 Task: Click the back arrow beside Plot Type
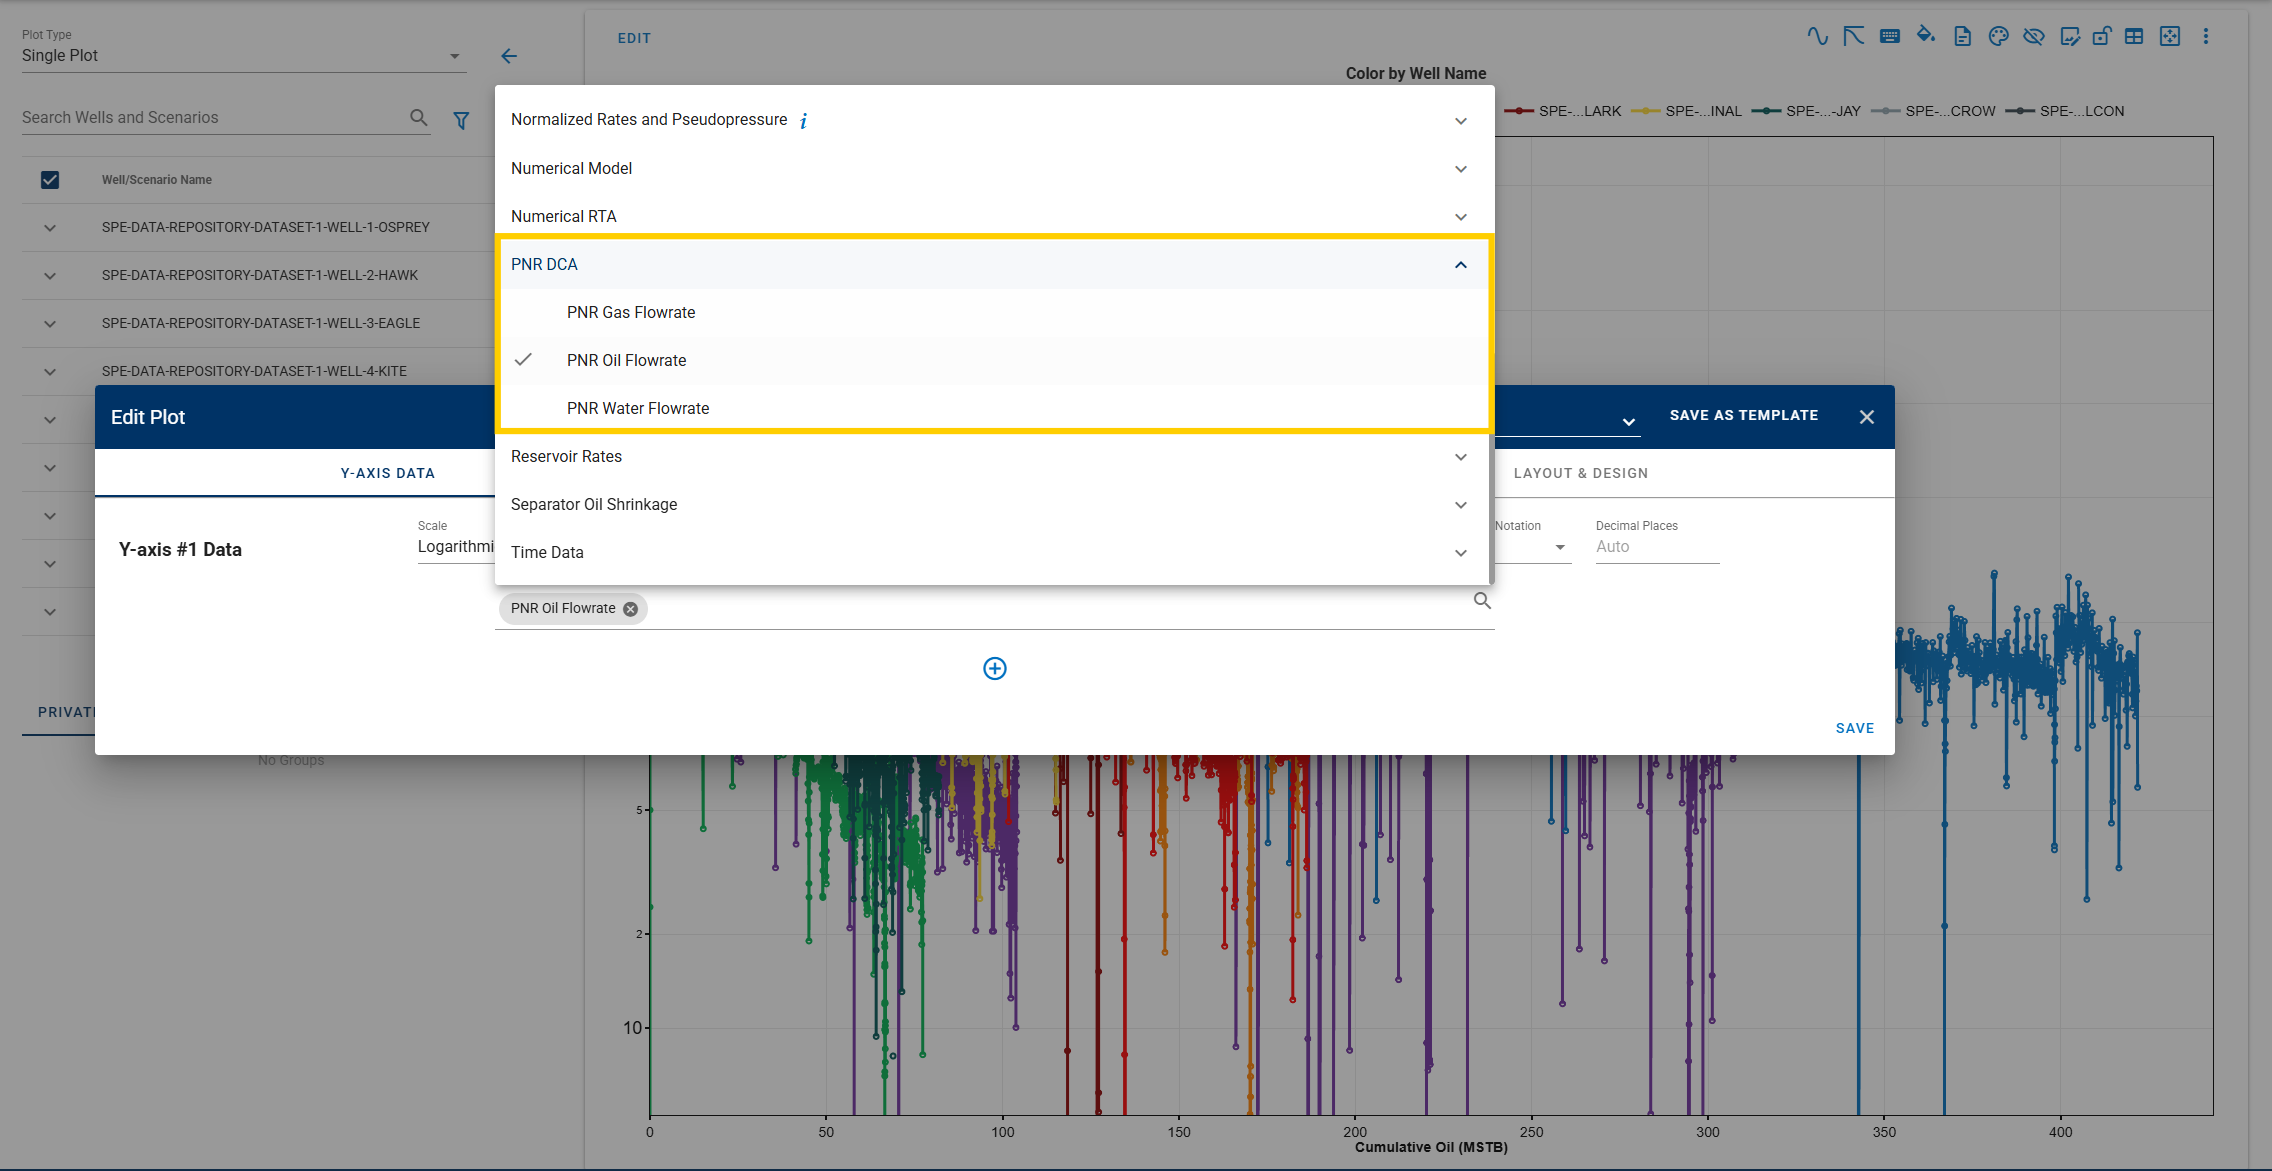[509, 56]
